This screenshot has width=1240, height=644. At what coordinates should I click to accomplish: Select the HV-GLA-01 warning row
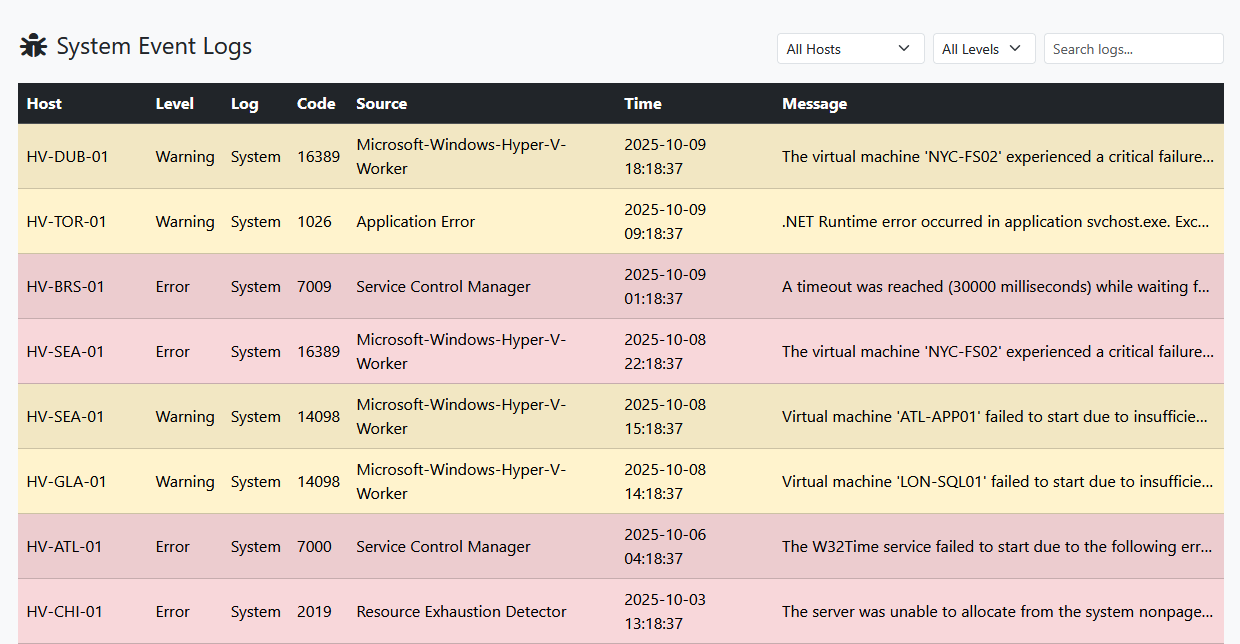pyautogui.click(x=67, y=482)
